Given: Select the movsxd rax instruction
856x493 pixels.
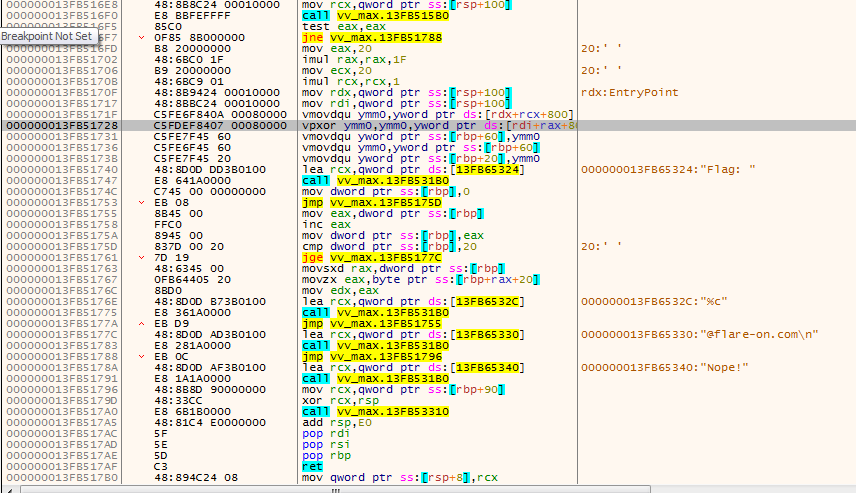Looking at the screenshot, I should [x=403, y=269].
